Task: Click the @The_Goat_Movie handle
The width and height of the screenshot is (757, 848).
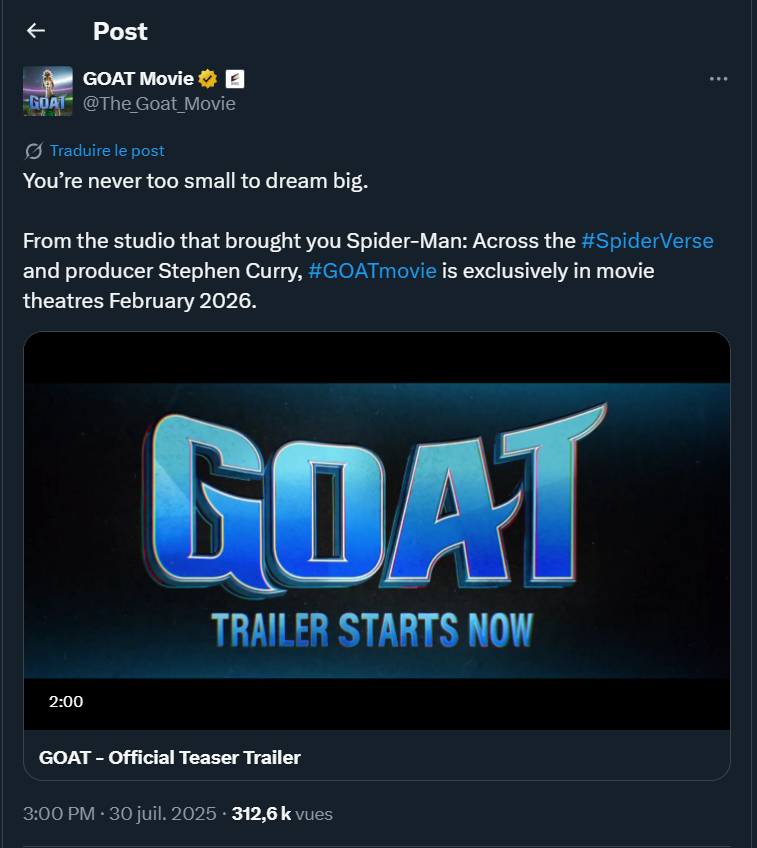Action: point(159,103)
